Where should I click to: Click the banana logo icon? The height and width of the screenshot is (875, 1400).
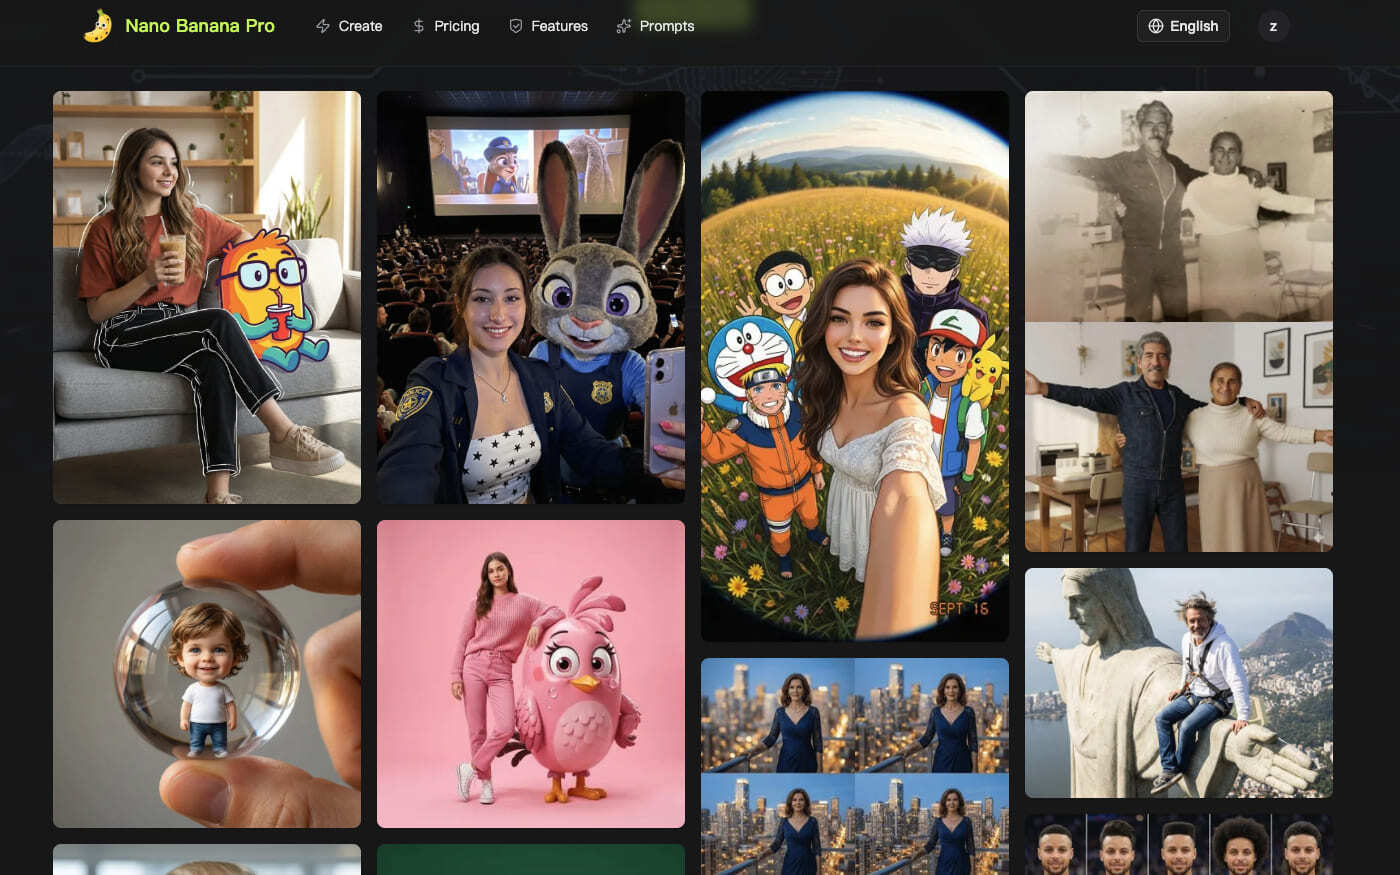point(98,26)
